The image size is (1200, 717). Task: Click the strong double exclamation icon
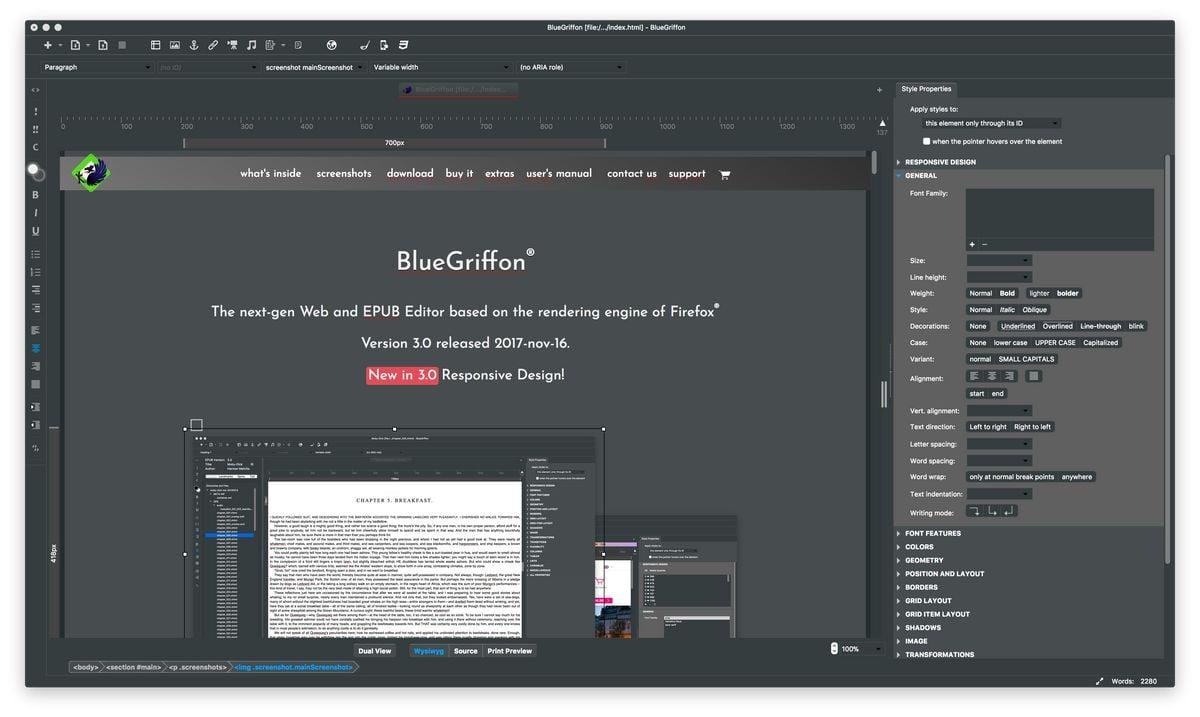pos(36,129)
